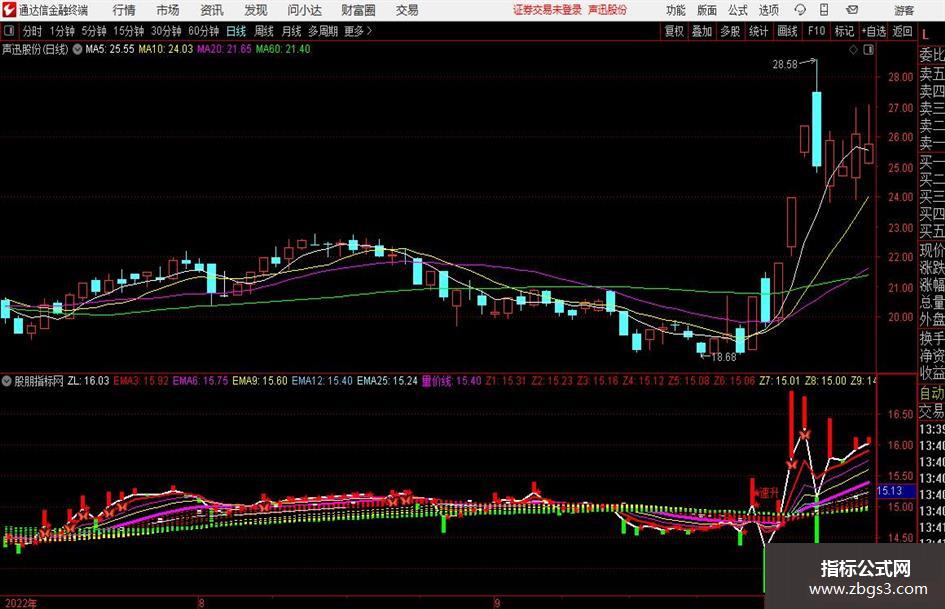945x609 pixels.
Task: Open the 市场 menu
Action: (168, 10)
